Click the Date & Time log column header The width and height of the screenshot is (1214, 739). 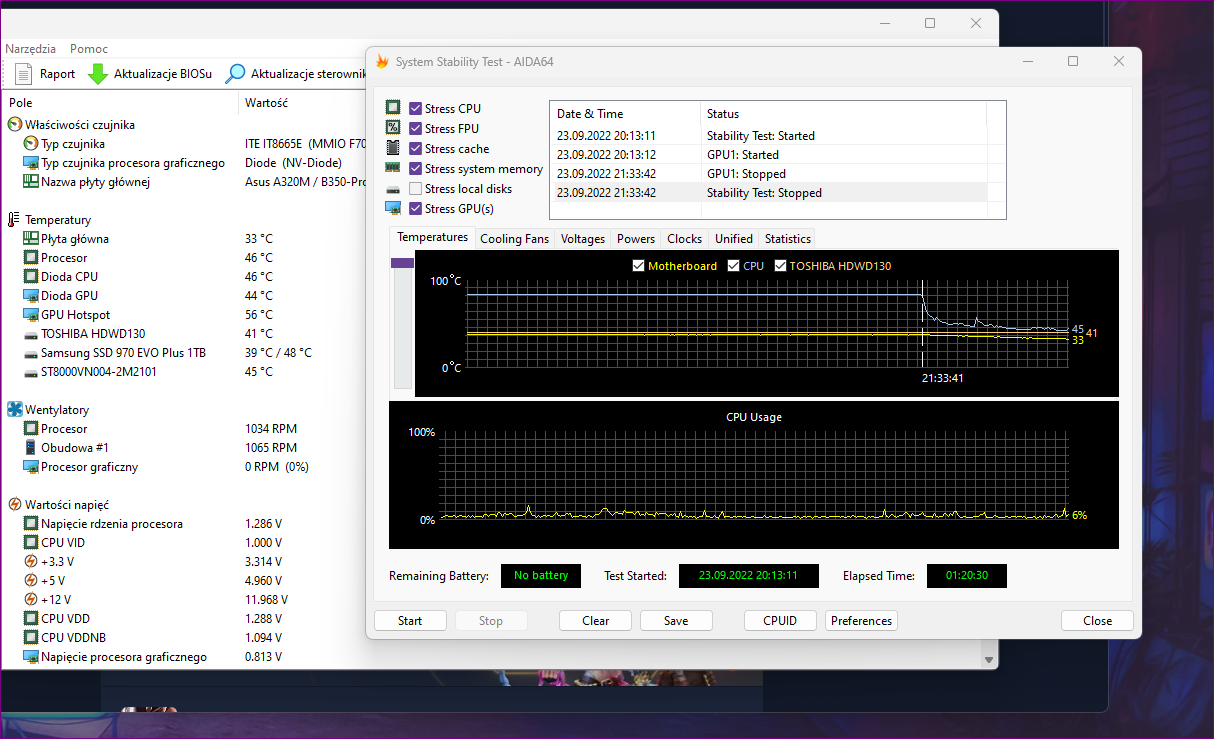[625, 114]
